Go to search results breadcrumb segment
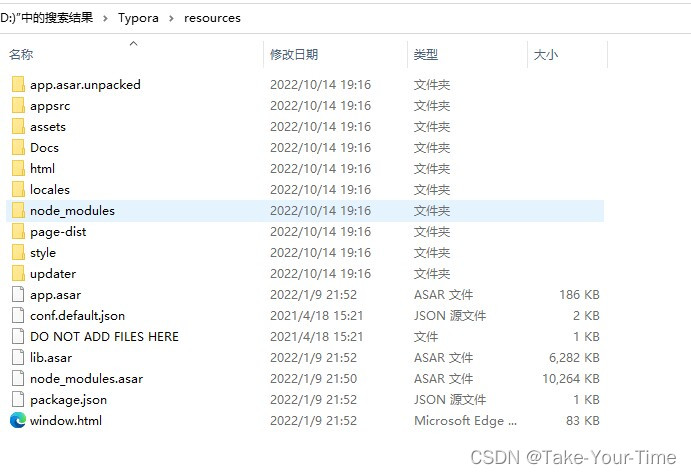Viewport: 691px width, 474px height. click(x=47, y=18)
